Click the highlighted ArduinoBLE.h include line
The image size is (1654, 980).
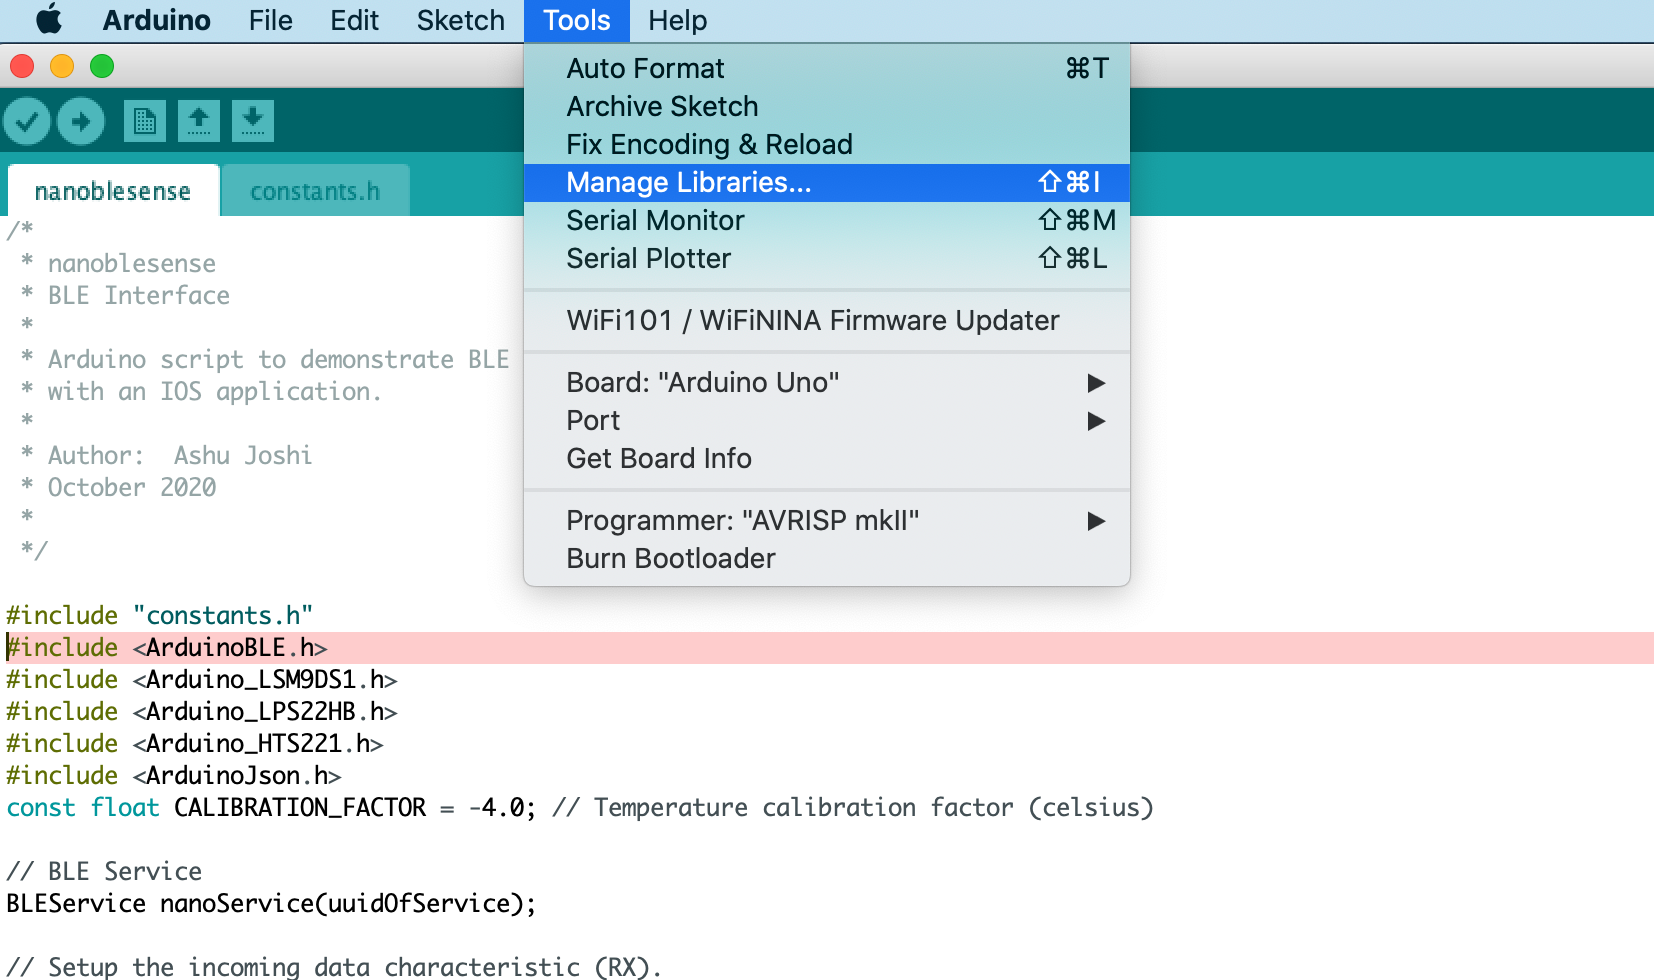pos(827,648)
